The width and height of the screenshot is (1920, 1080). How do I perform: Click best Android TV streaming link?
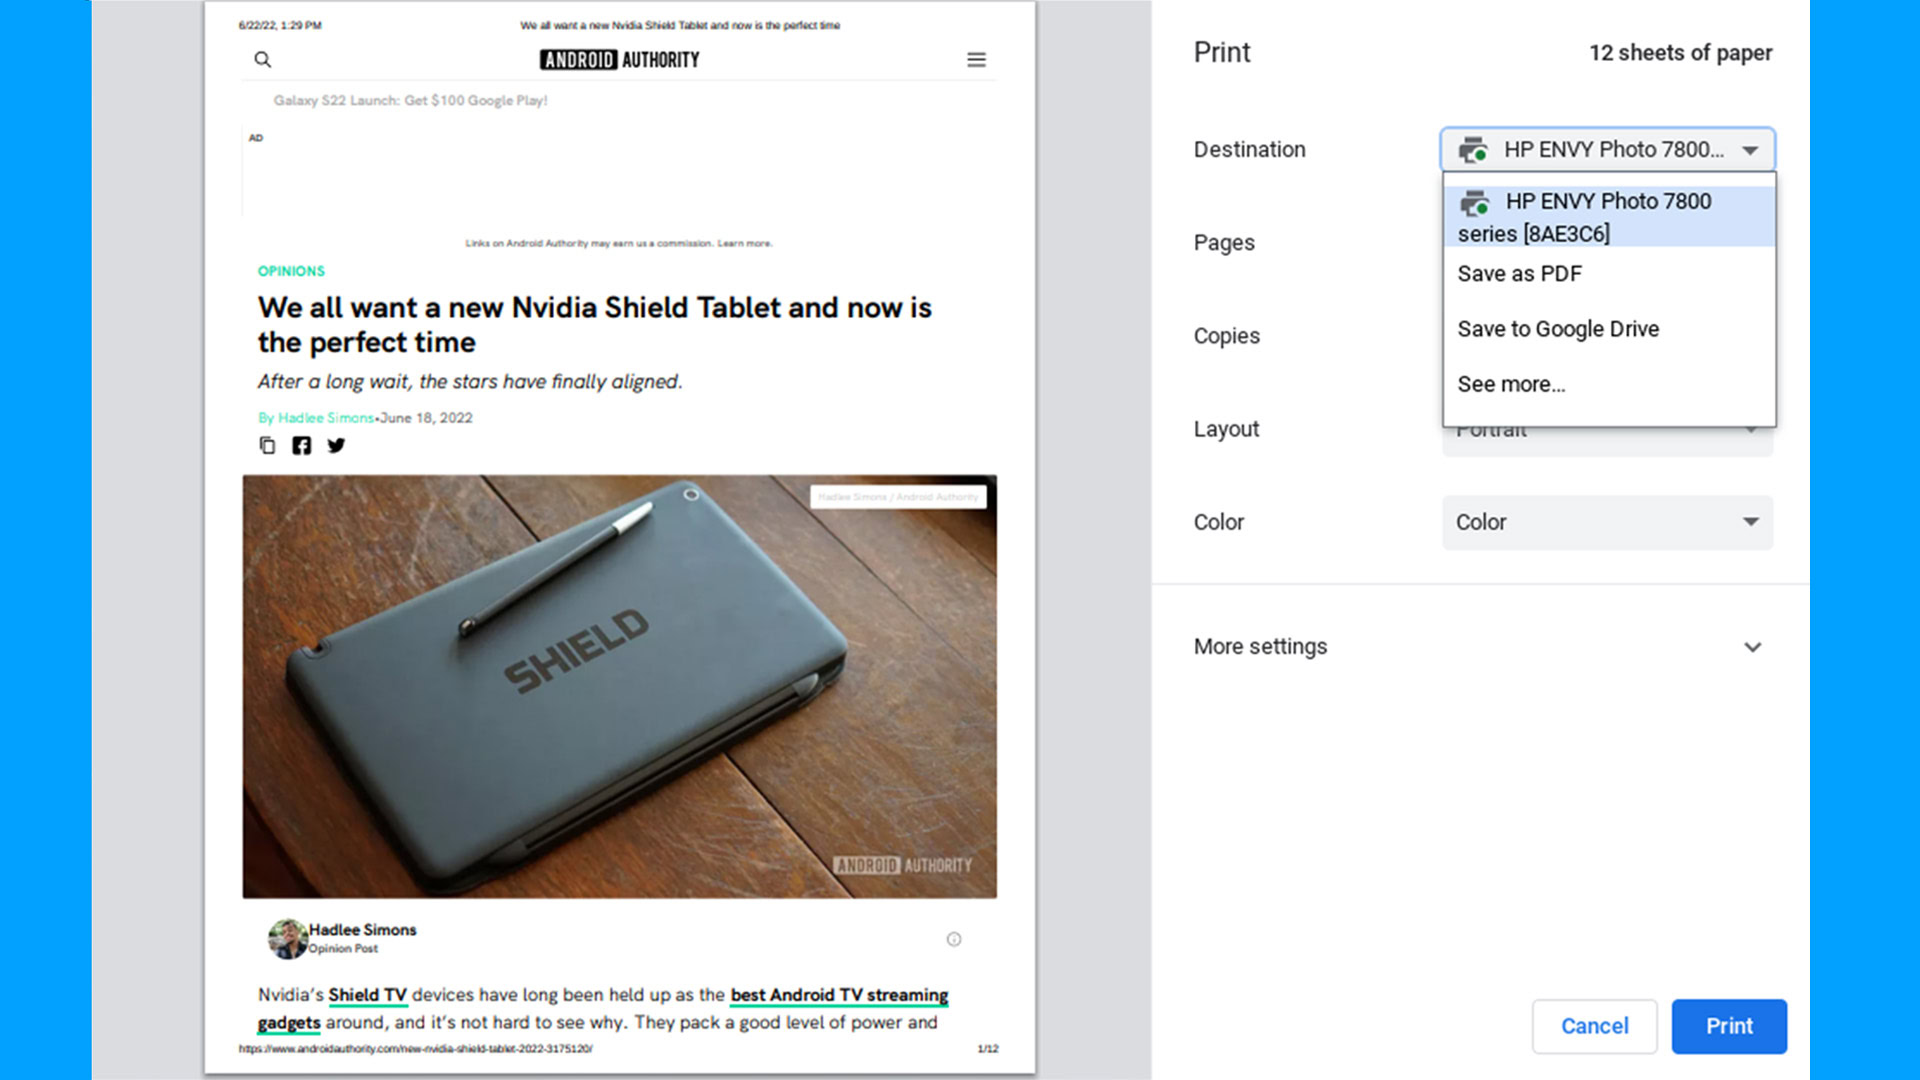point(839,995)
